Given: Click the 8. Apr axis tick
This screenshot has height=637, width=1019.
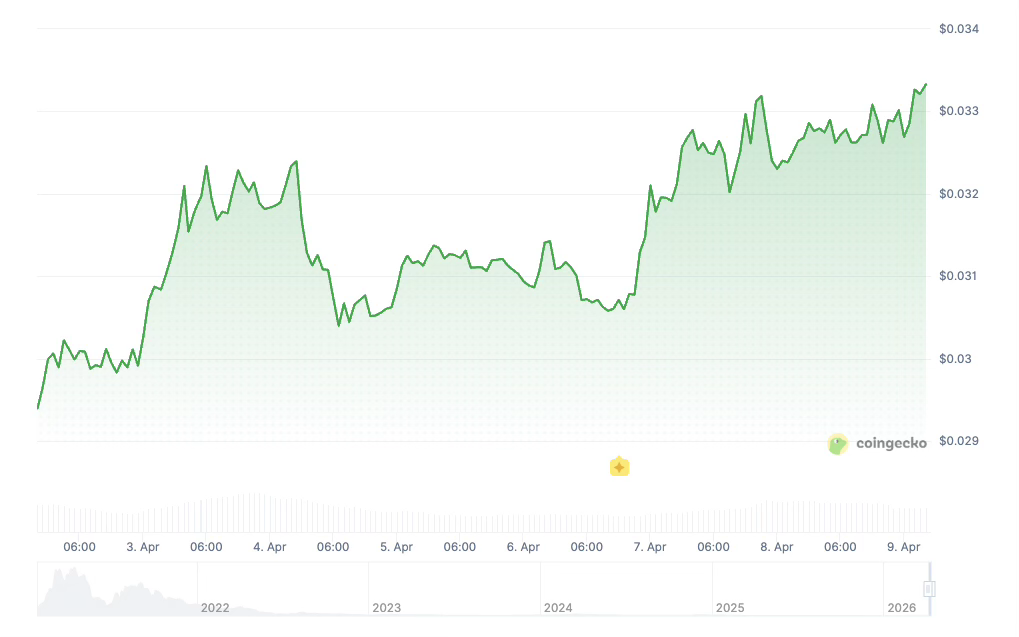Looking at the screenshot, I should coord(777,547).
